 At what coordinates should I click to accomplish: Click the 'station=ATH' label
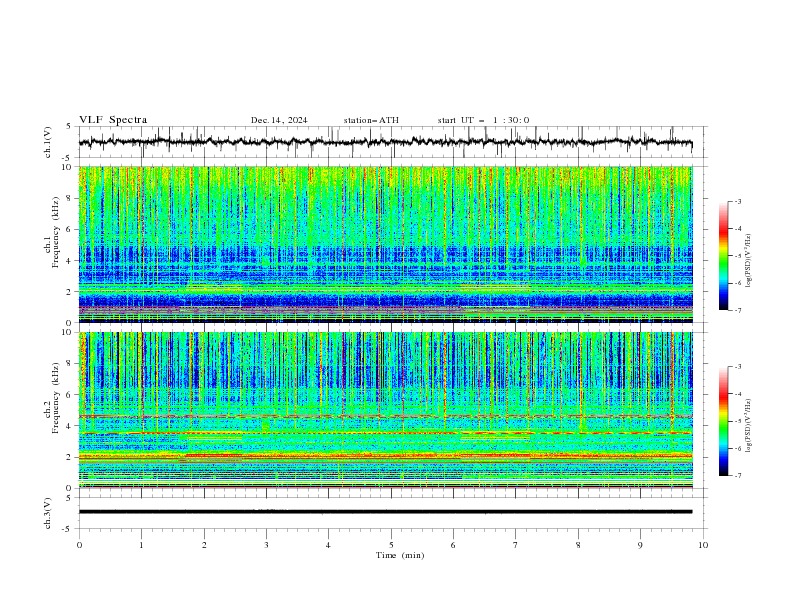(x=371, y=120)
